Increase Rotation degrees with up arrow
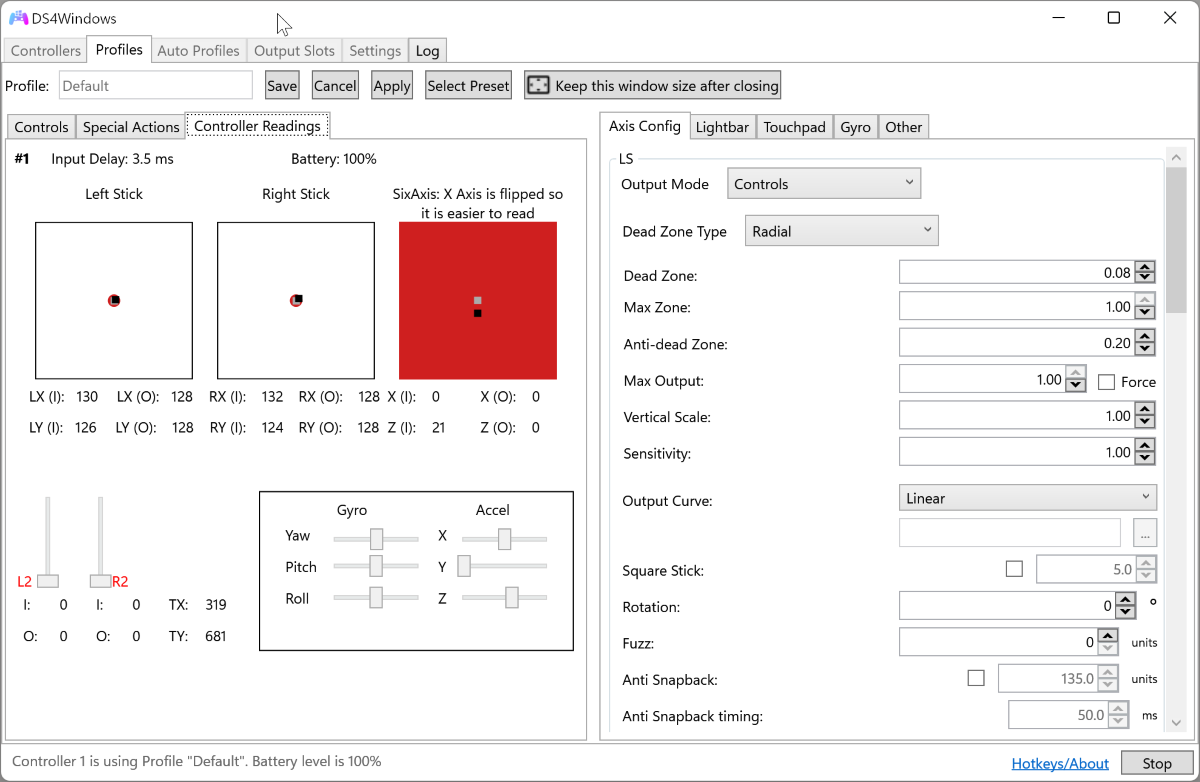 [x=1125, y=600]
